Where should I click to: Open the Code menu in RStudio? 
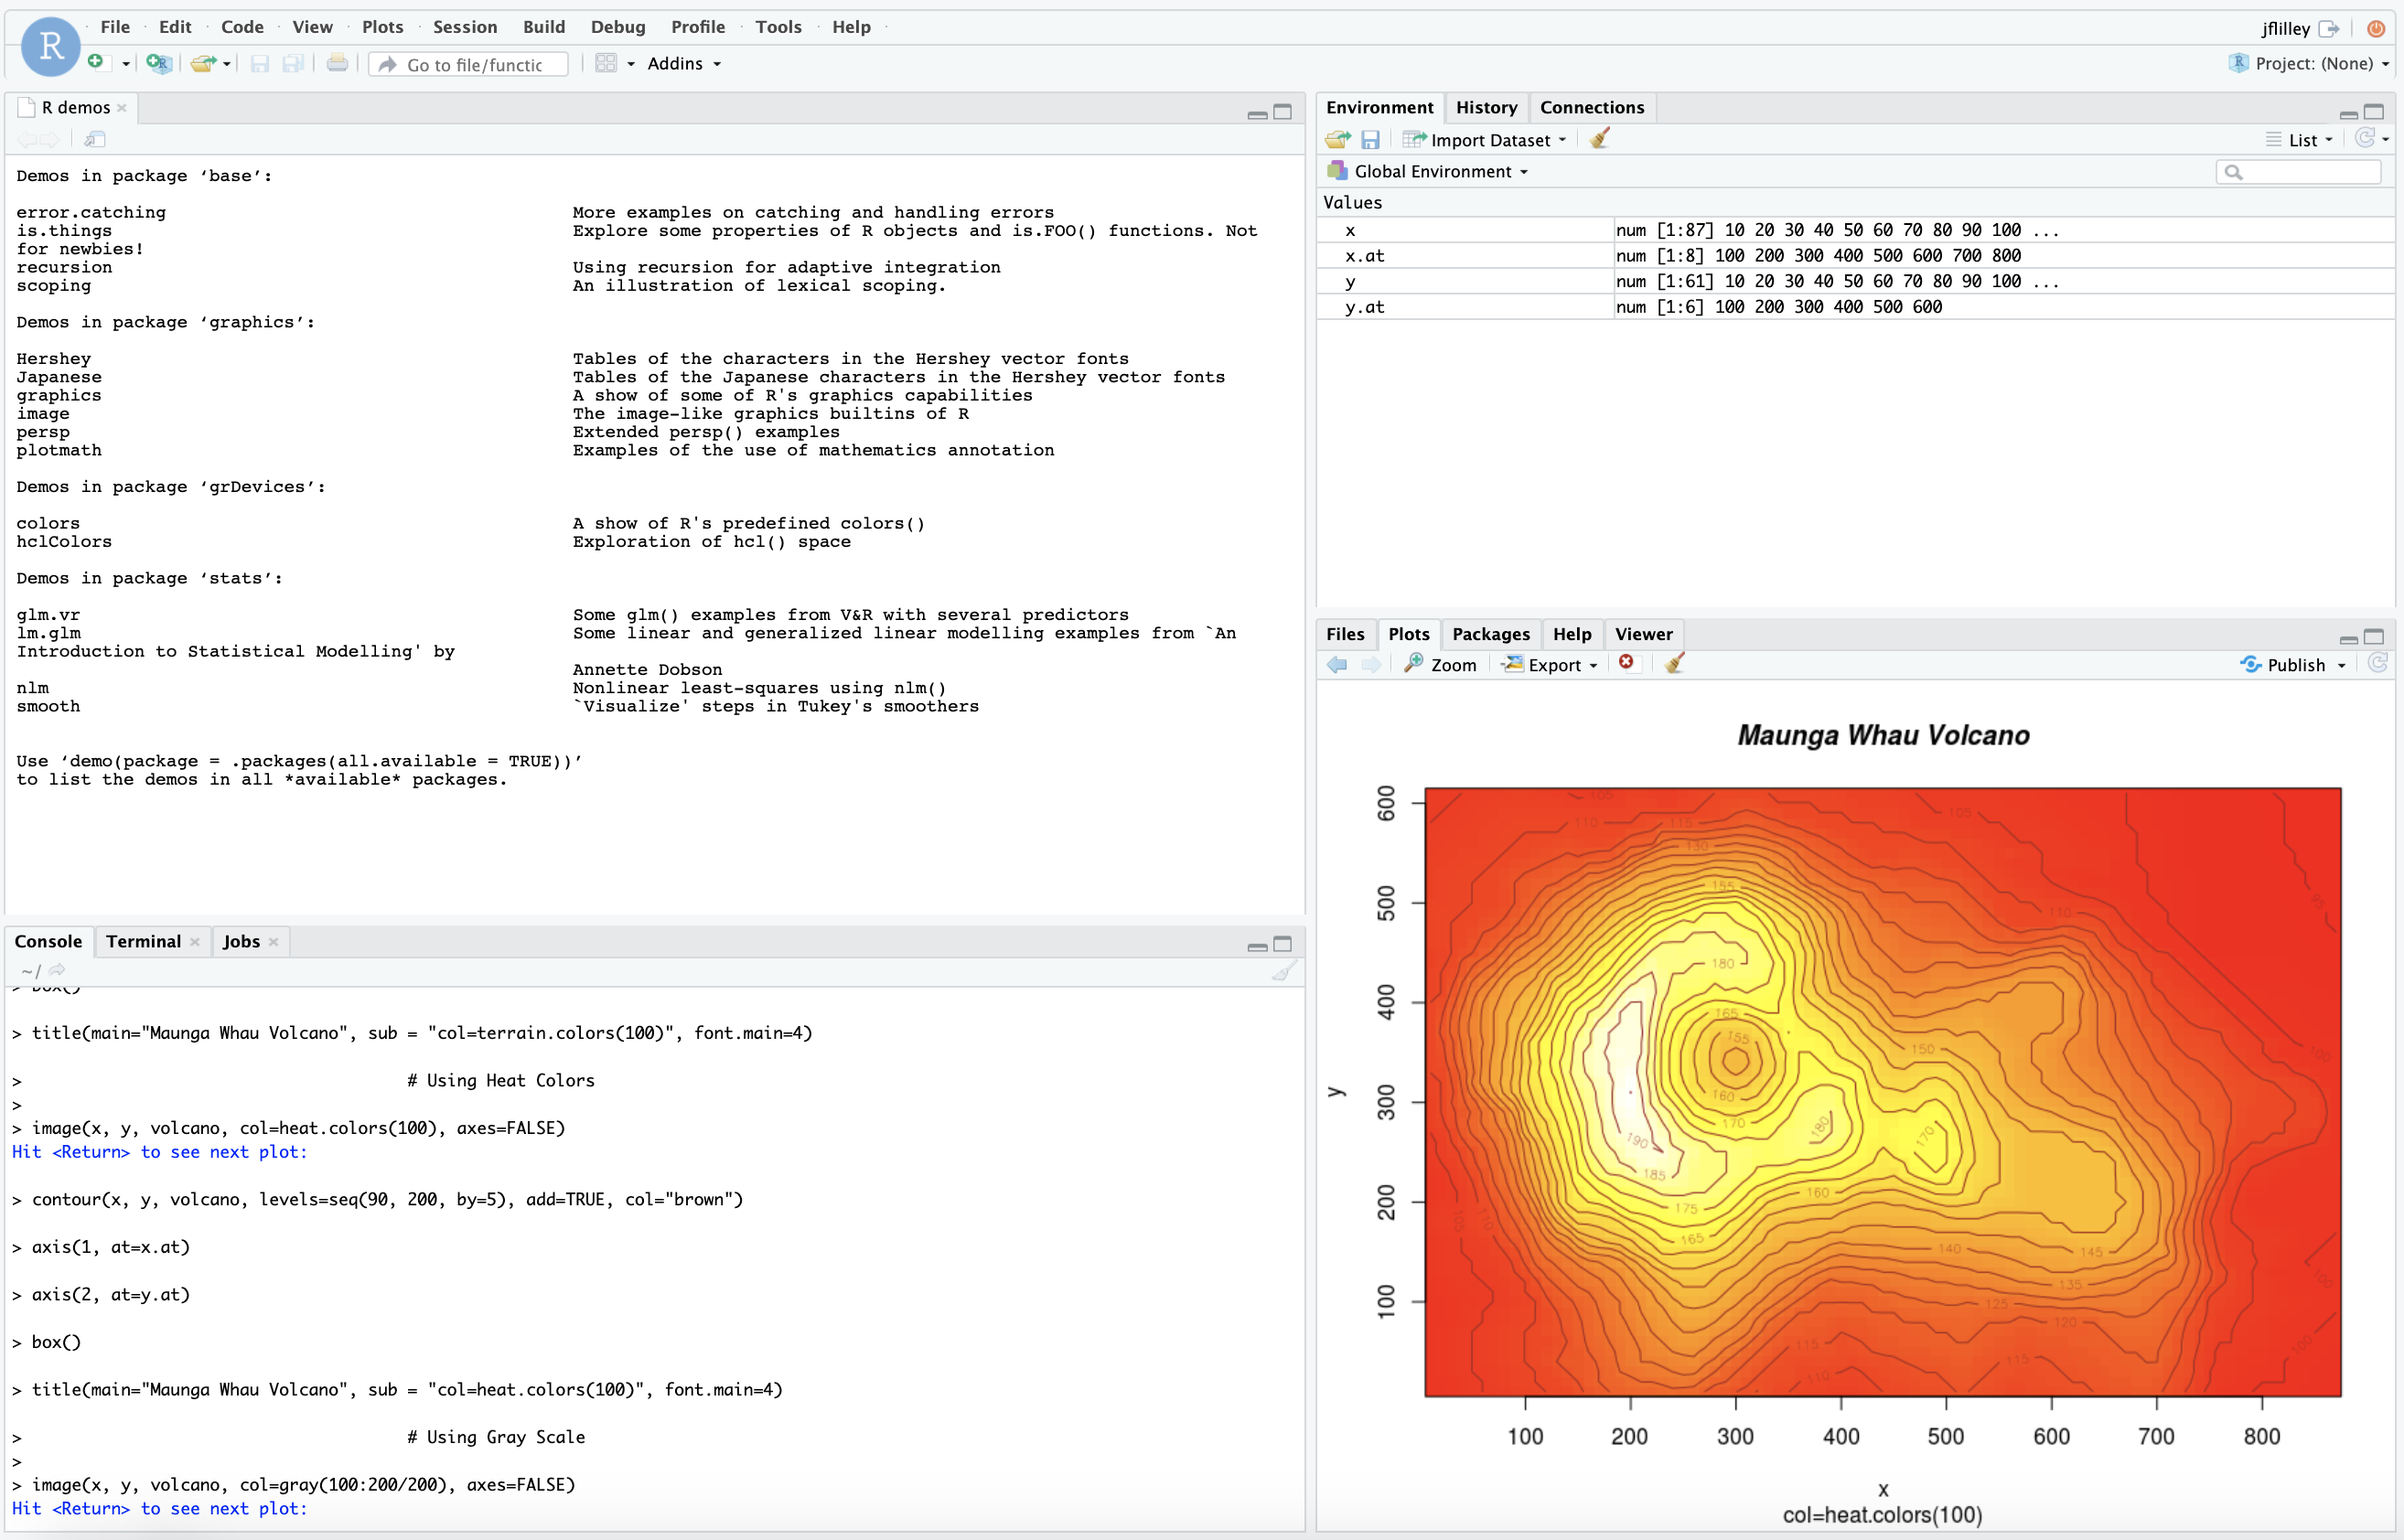click(x=240, y=27)
